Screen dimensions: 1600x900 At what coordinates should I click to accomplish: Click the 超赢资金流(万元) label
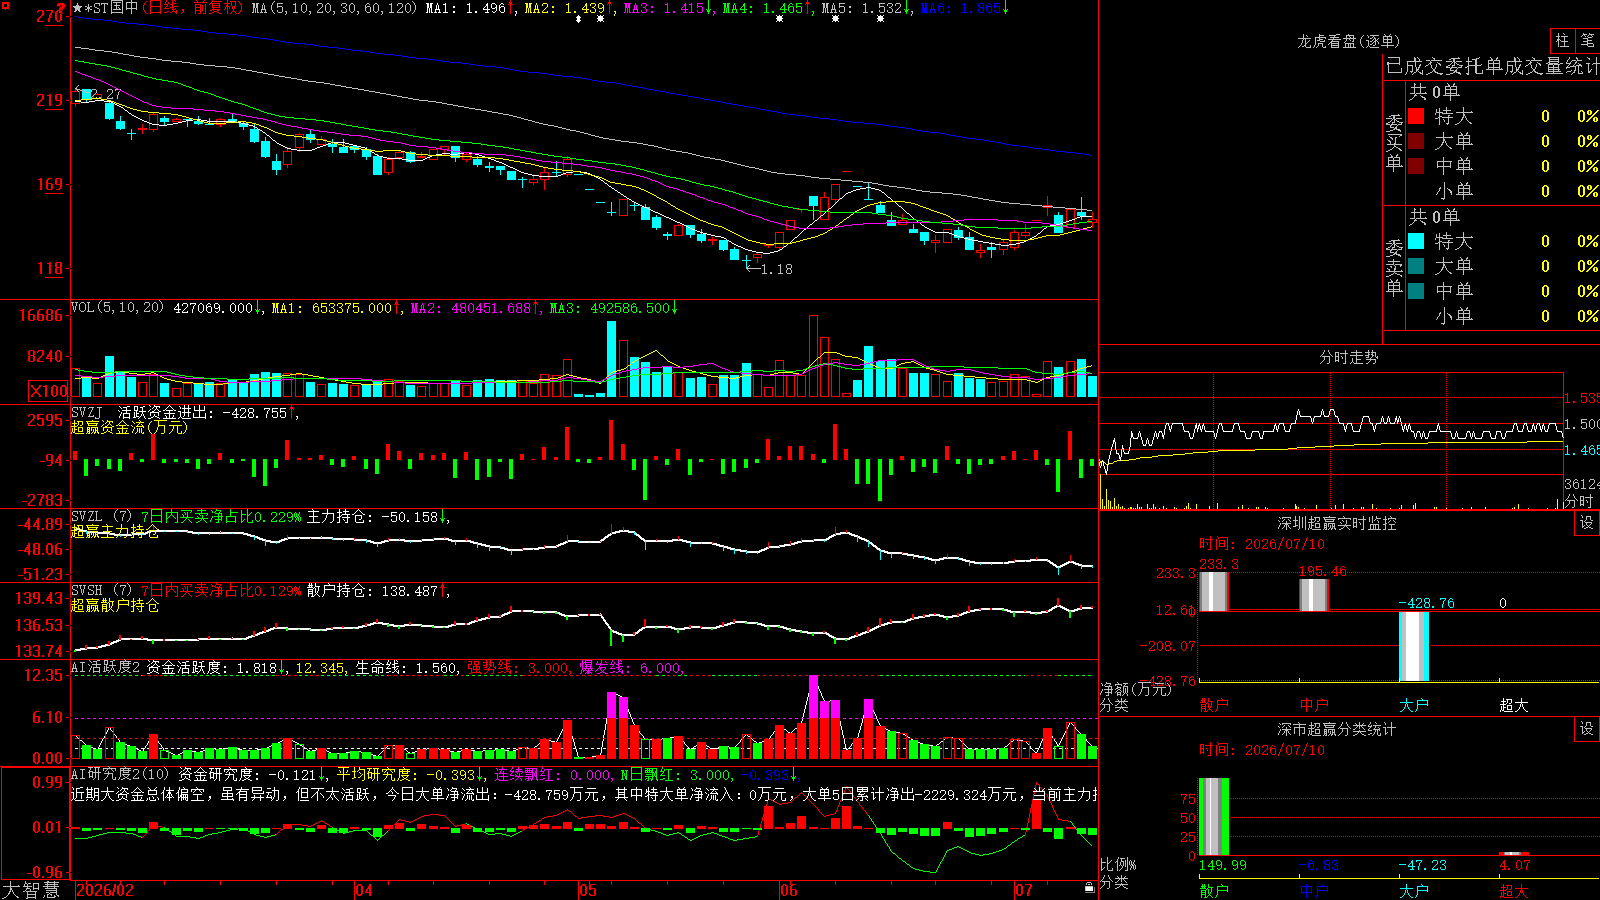129,427
